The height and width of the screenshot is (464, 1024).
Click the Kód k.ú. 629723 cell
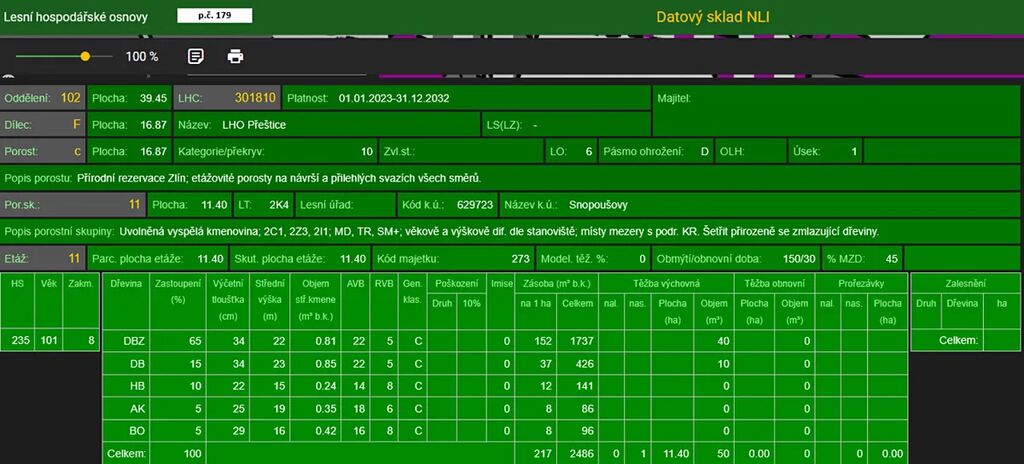coord(447,205)
